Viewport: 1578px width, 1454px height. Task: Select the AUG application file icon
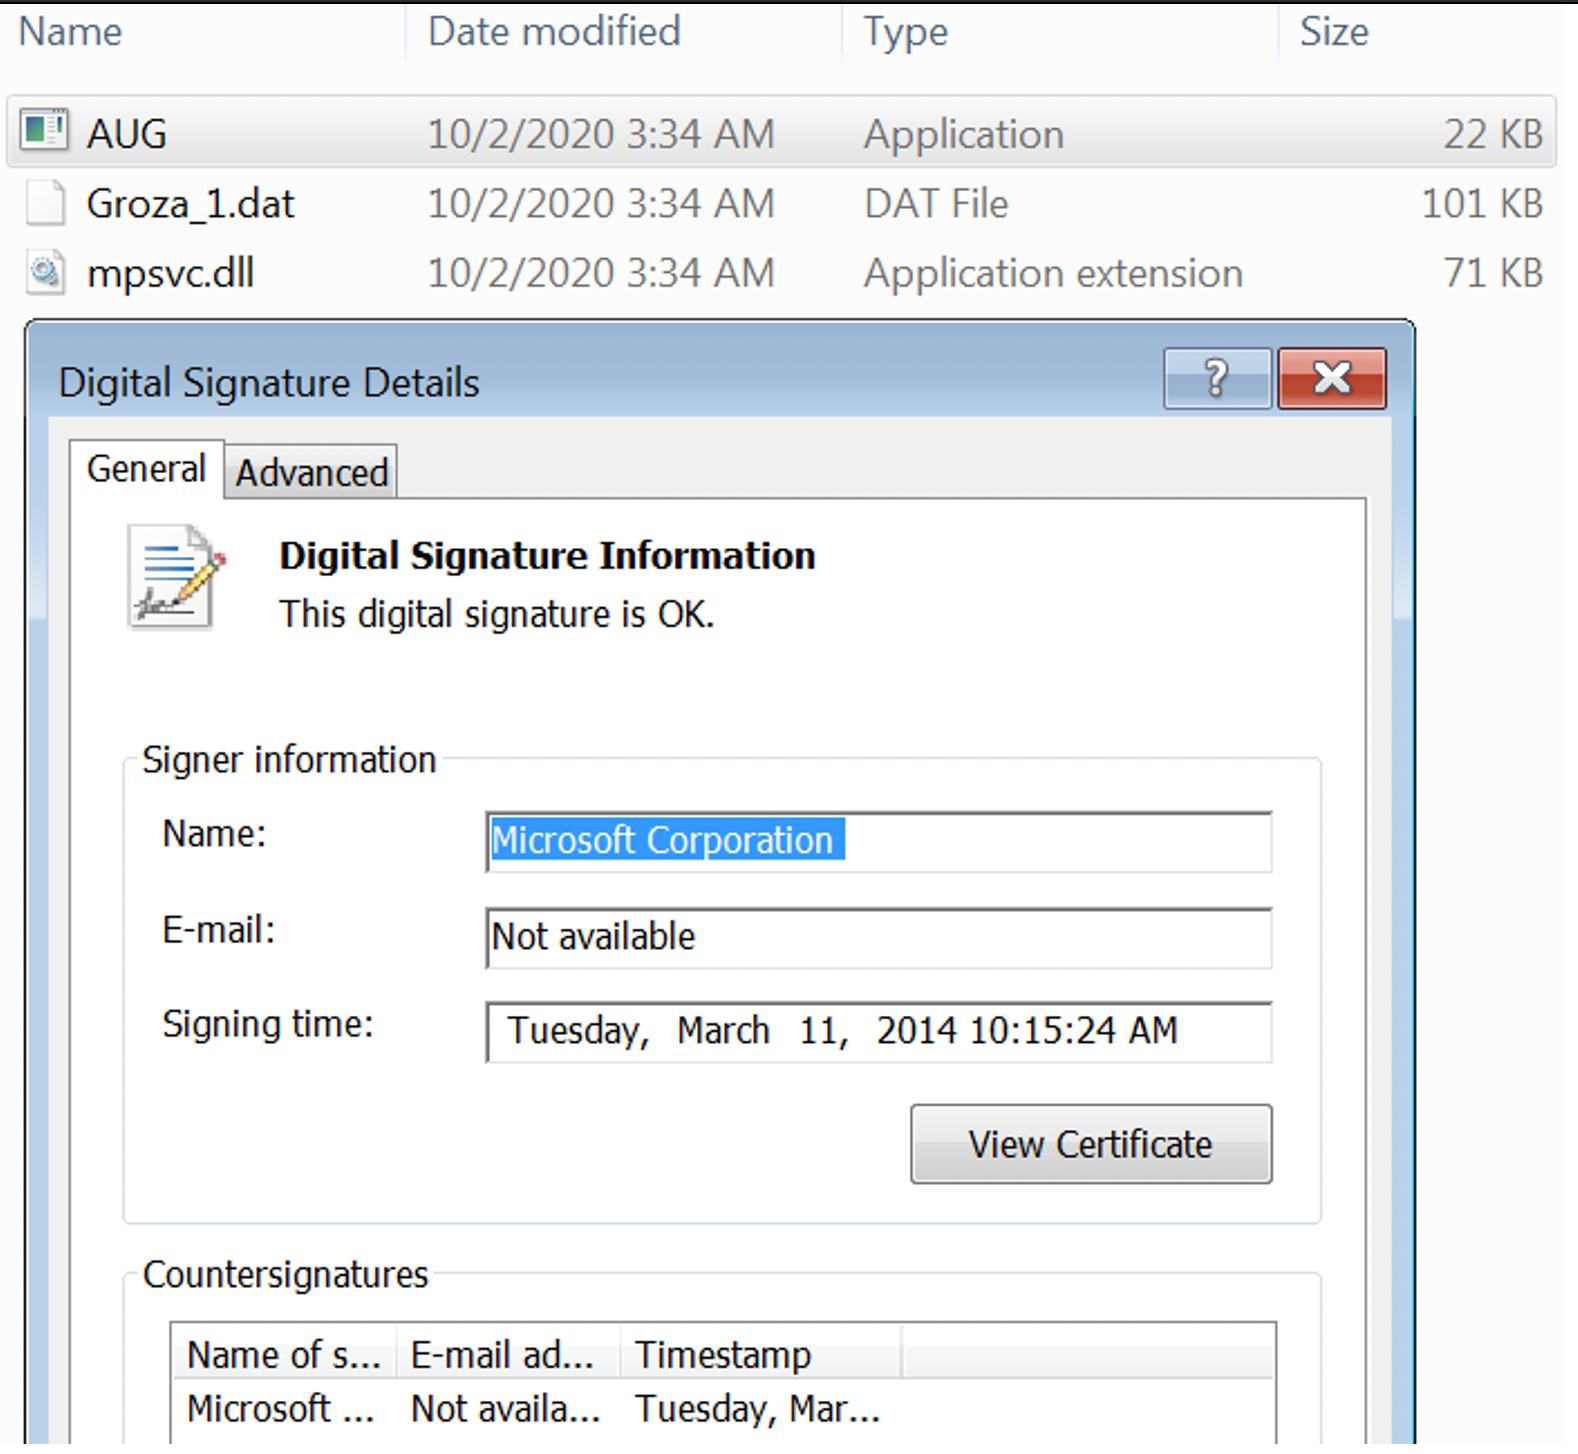point(44,131)
